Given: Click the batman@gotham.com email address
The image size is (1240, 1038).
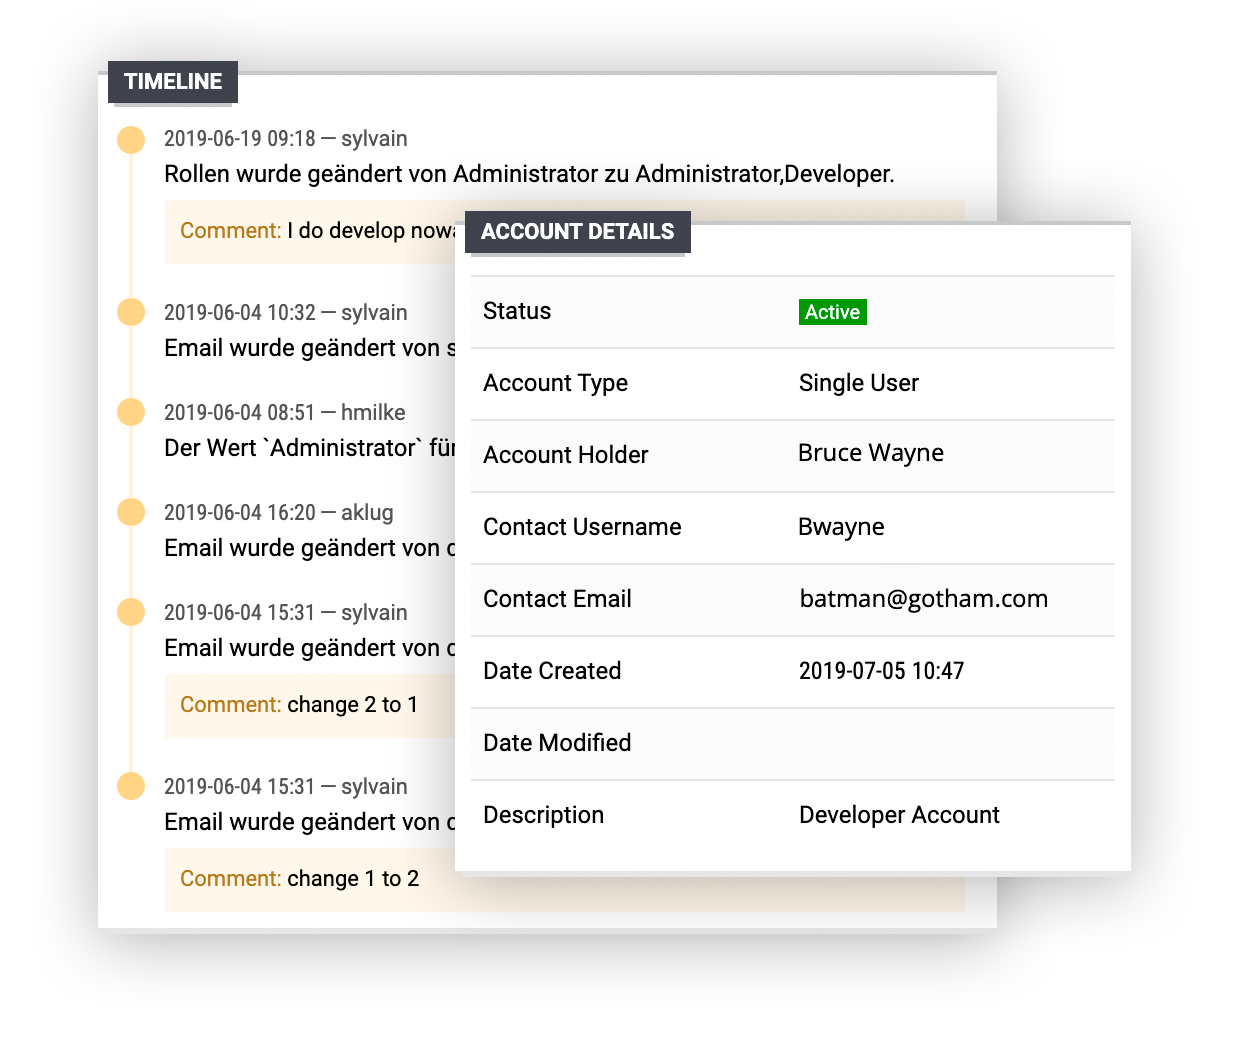Looking at the screenshot, I should tap(923, 599).
